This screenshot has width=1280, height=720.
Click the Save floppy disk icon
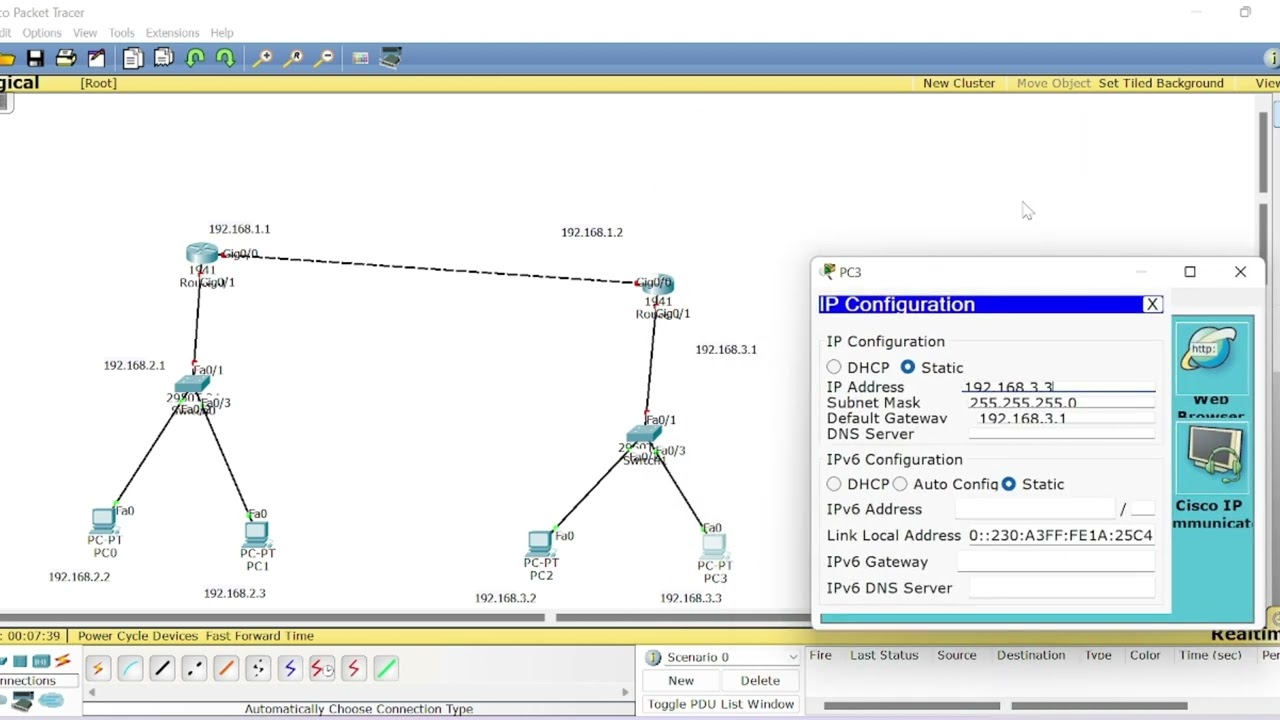(36, 59)
